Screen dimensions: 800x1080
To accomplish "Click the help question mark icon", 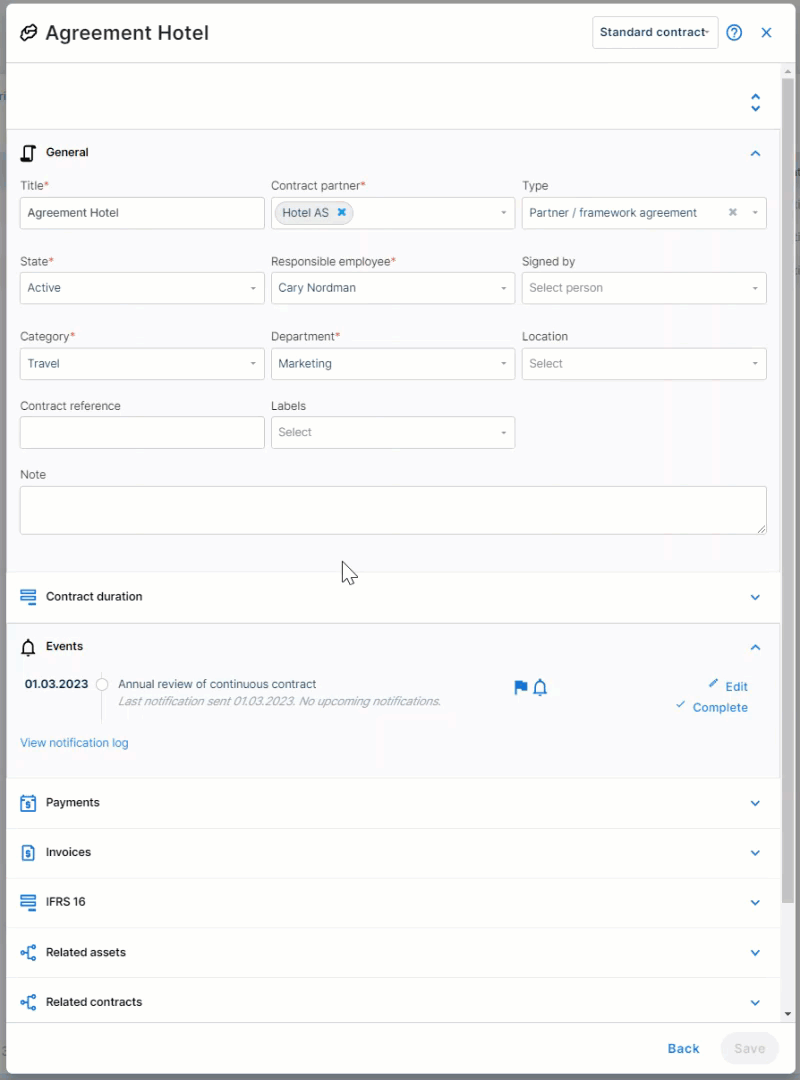I will tap(734, 32).
